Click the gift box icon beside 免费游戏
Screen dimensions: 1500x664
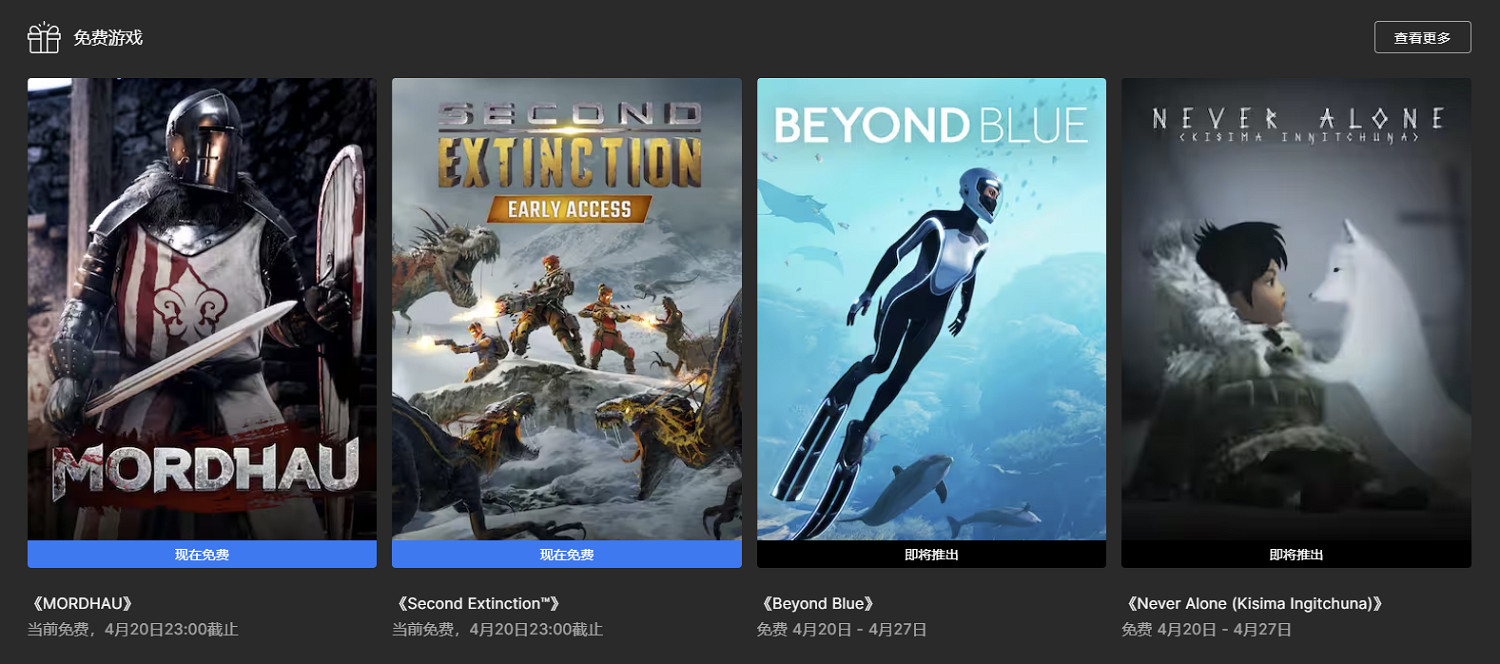pos(44,37)
